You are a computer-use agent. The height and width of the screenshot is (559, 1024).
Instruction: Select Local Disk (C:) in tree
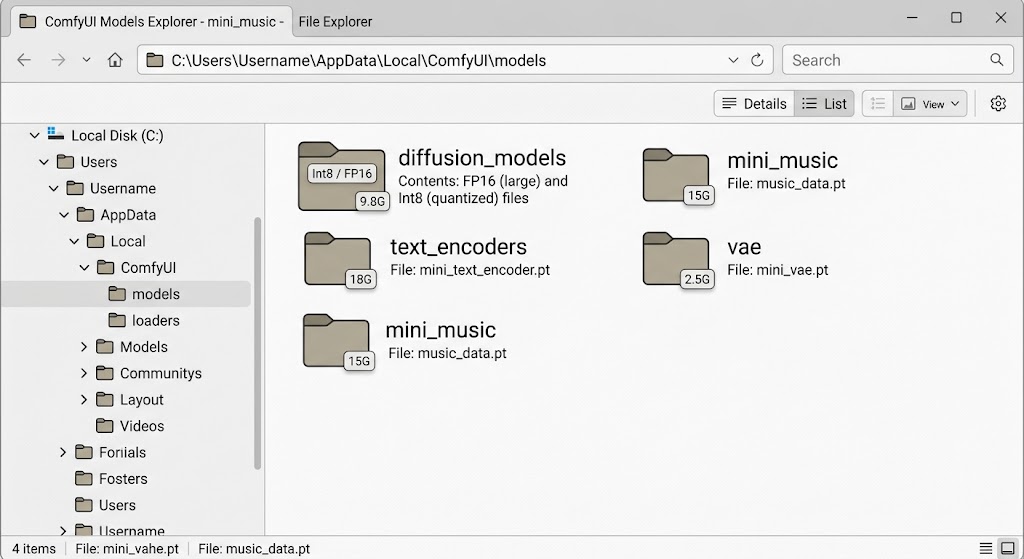[x=117, y=136]
